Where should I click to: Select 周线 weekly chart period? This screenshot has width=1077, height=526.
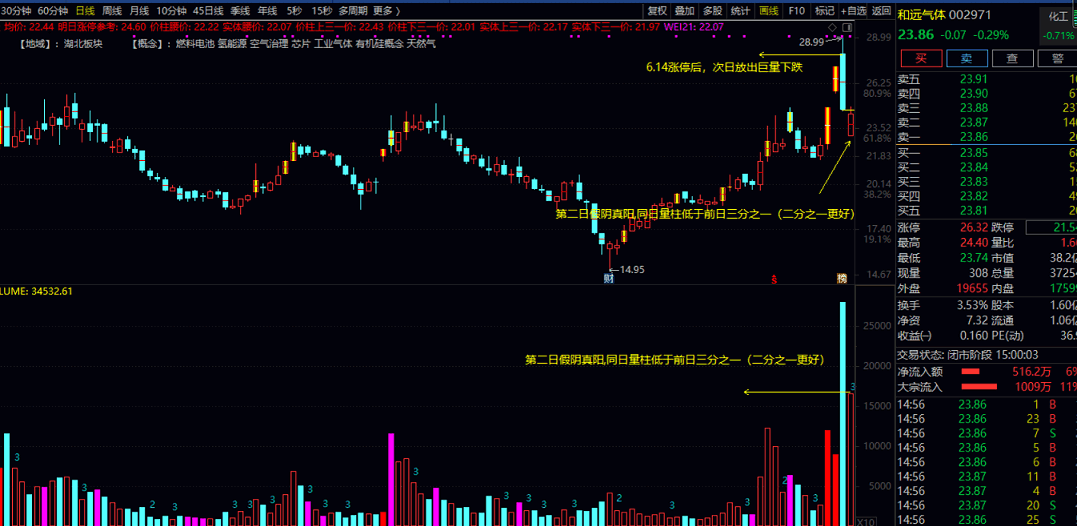(112, 10)
